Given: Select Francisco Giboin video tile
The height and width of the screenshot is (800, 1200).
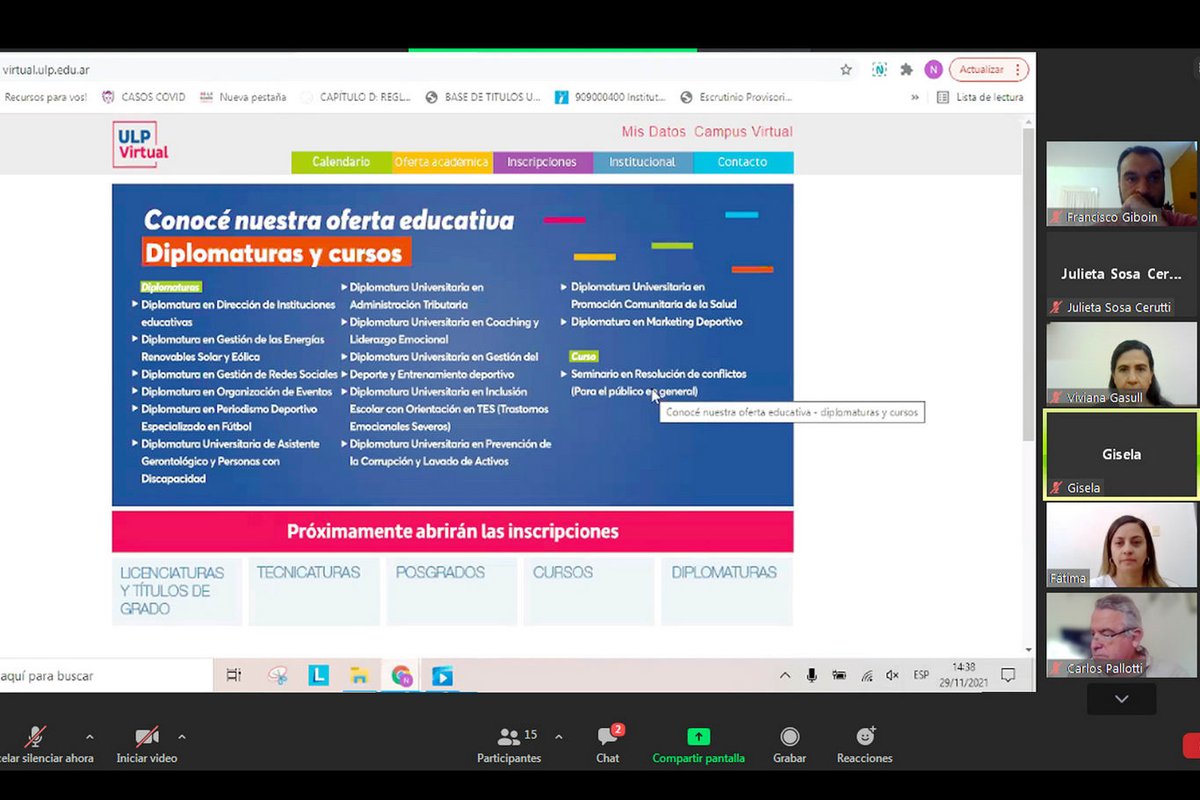Looking at the screenshot, I should coord(1121,183).
